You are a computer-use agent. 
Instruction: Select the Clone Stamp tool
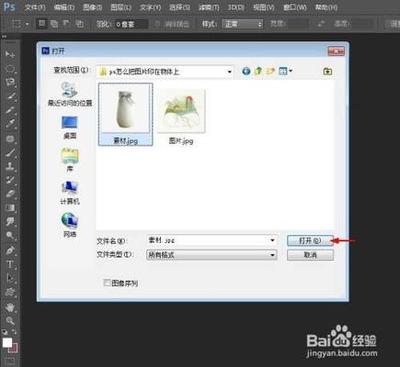point(10,166)
